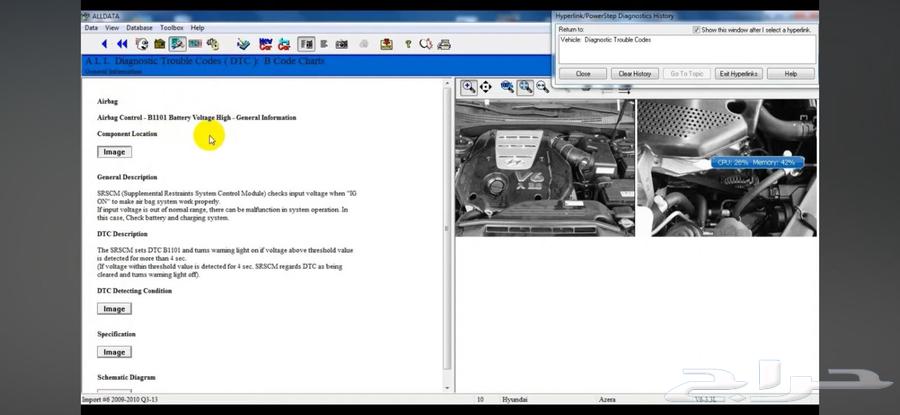
Task: Click the left engine photo thumbnail
Action: coord(545,167)
